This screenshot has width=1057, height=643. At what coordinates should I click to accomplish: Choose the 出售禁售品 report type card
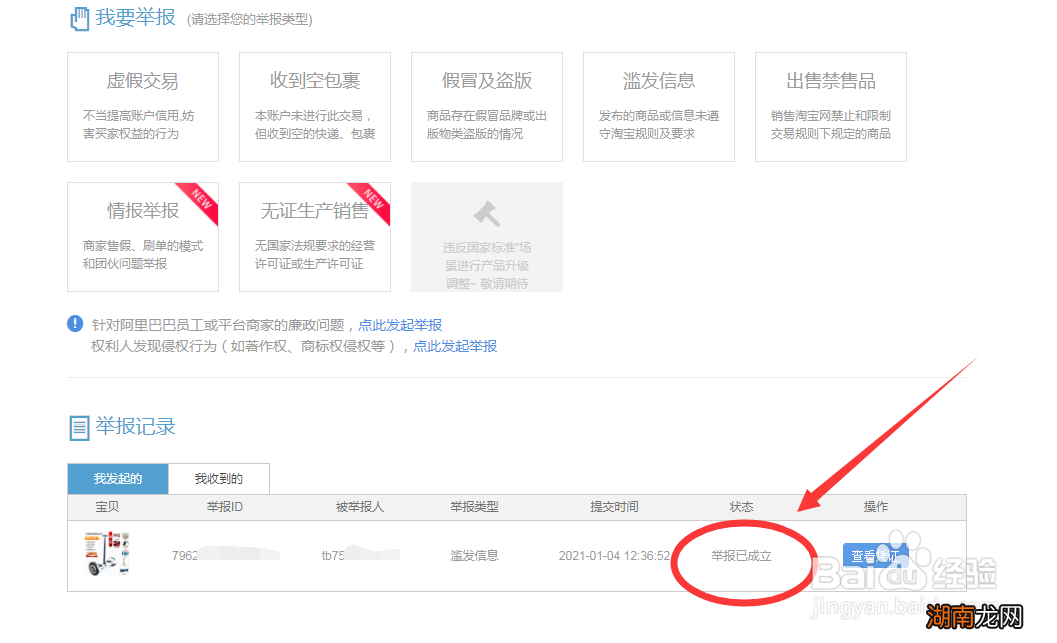point(830,107)
